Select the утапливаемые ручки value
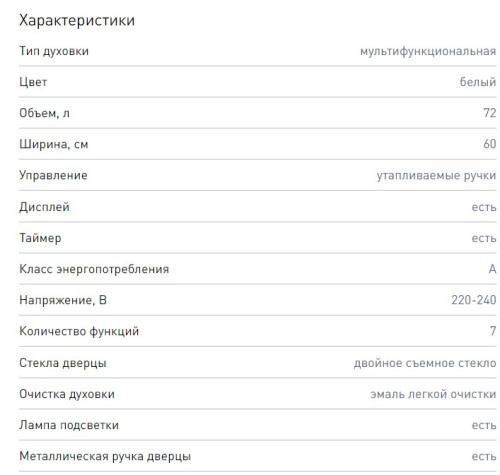 tap(436, 176)
